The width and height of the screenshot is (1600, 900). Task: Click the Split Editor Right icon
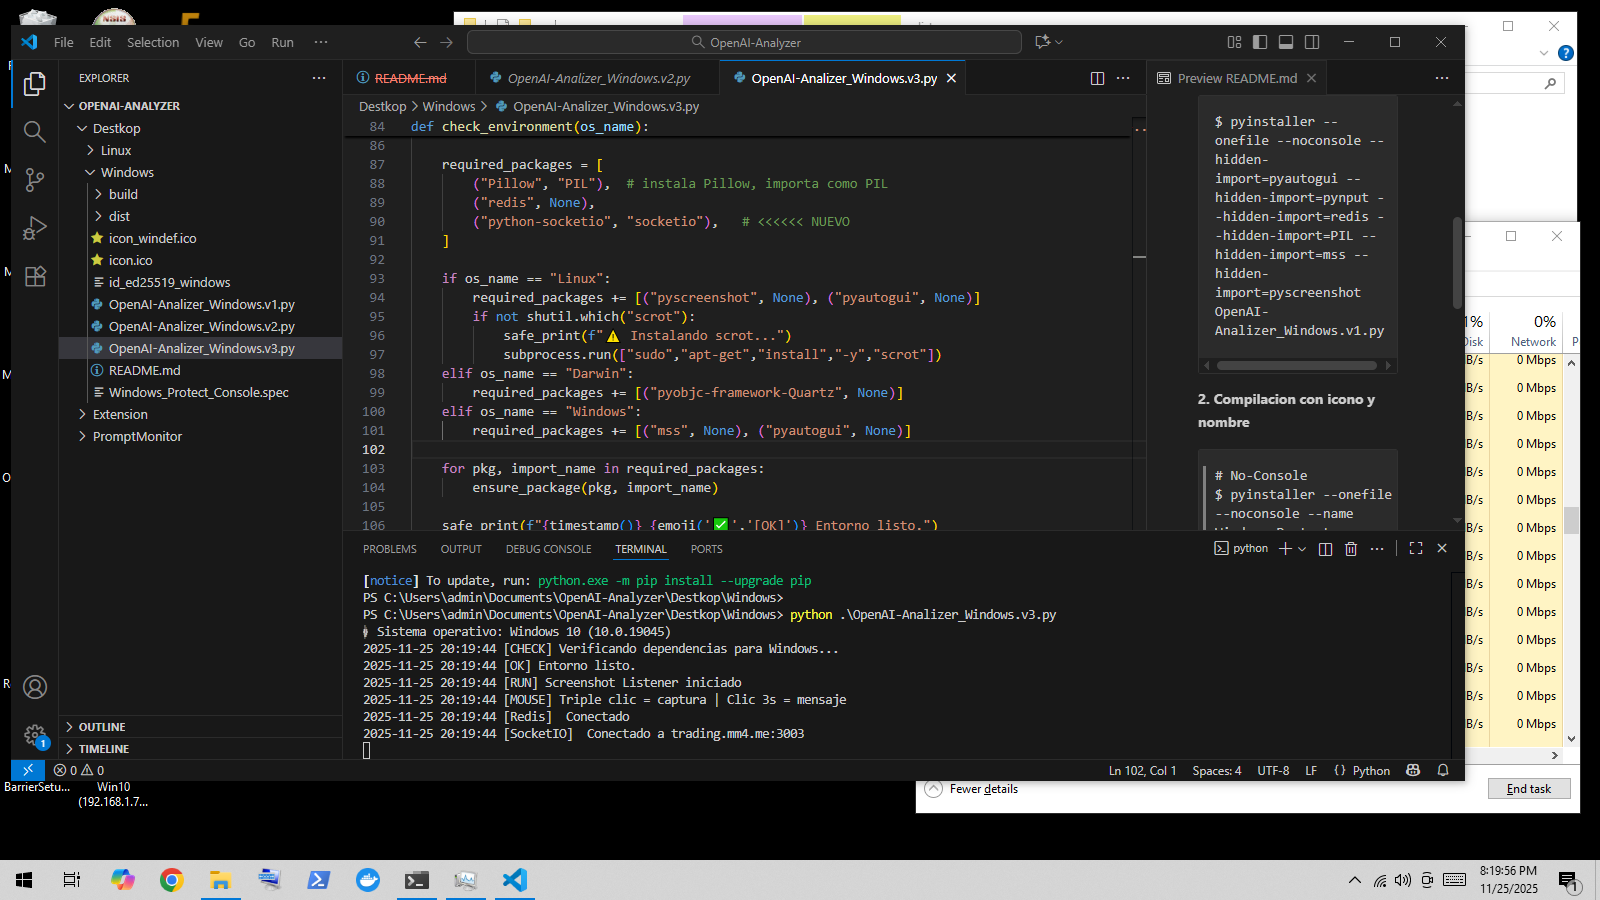click(1097, 78)
